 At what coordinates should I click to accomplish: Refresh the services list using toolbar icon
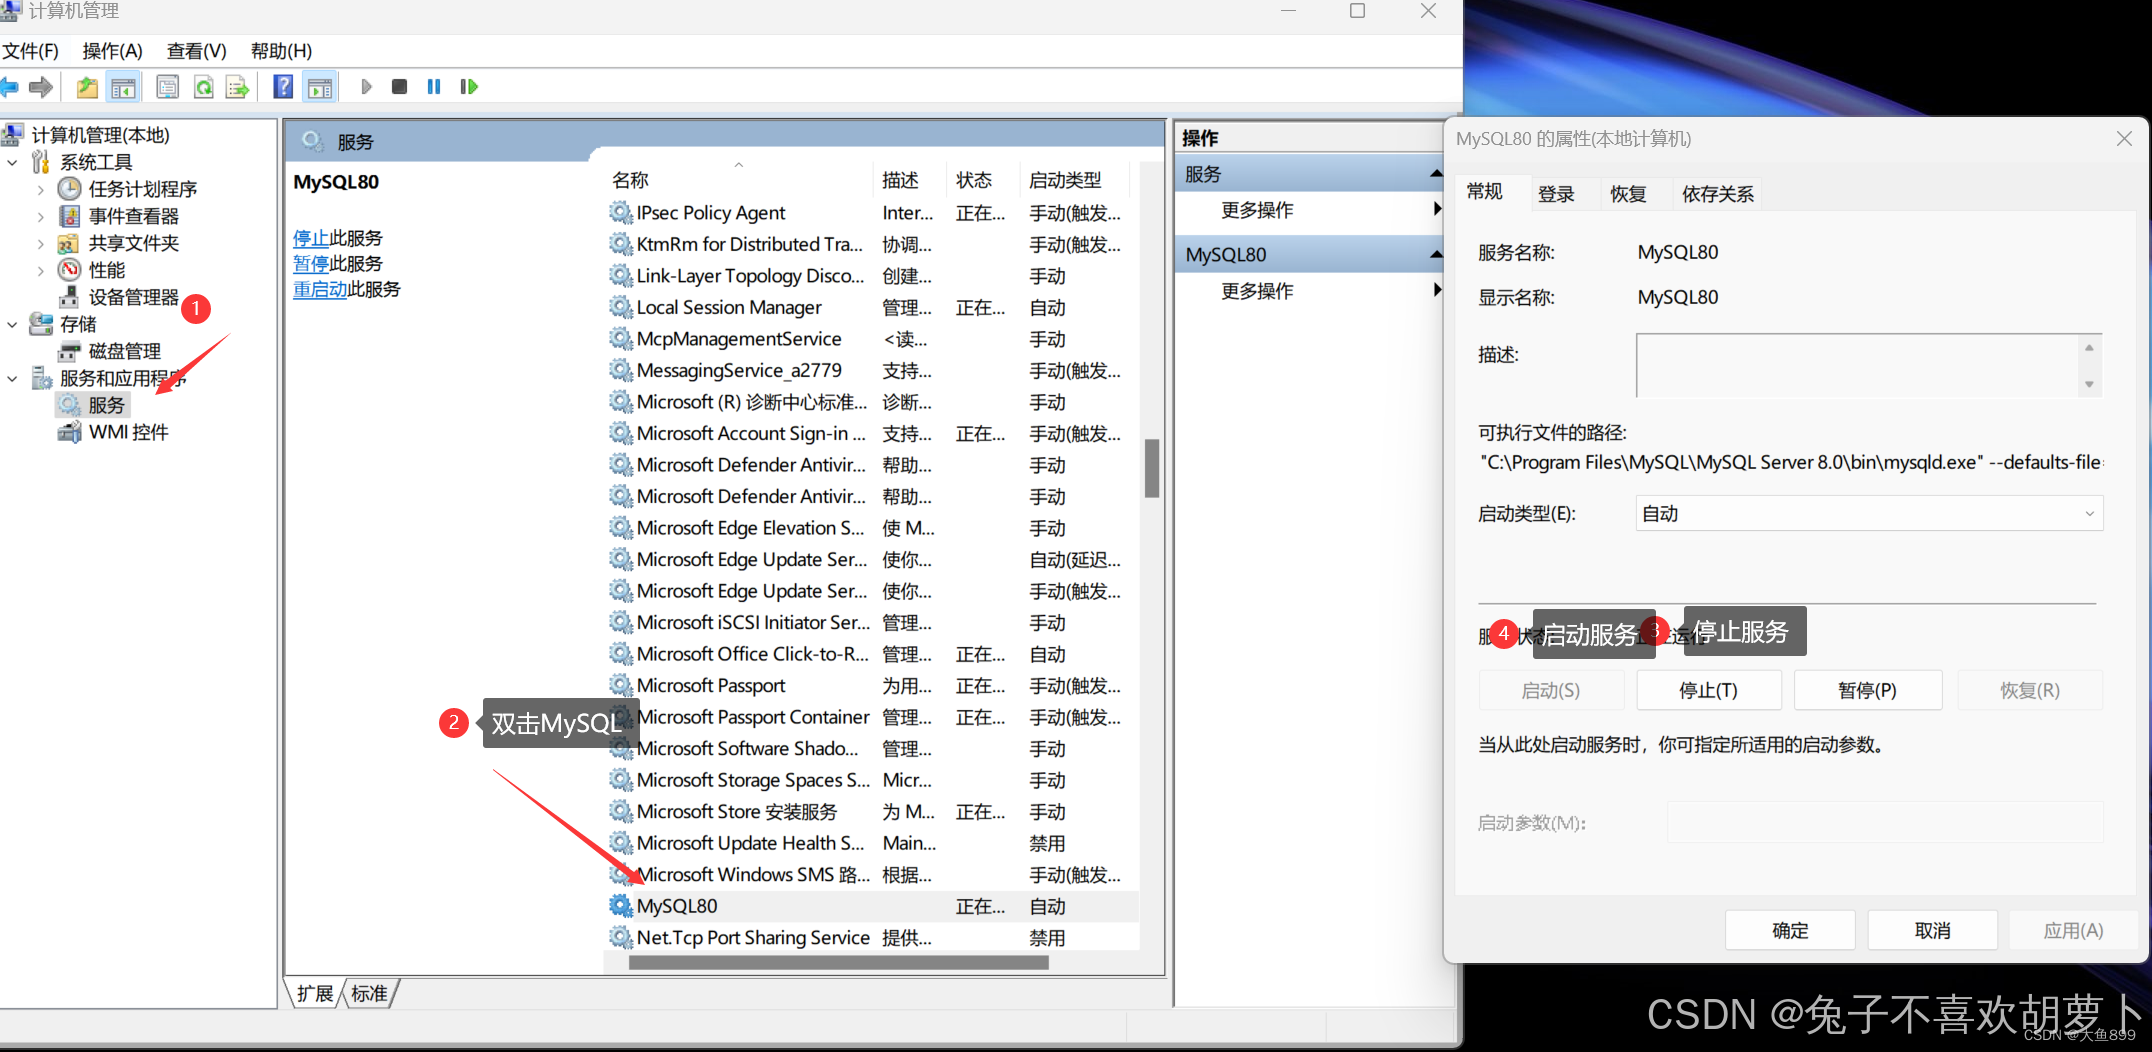pyautogui.click(x=203, y=87)
